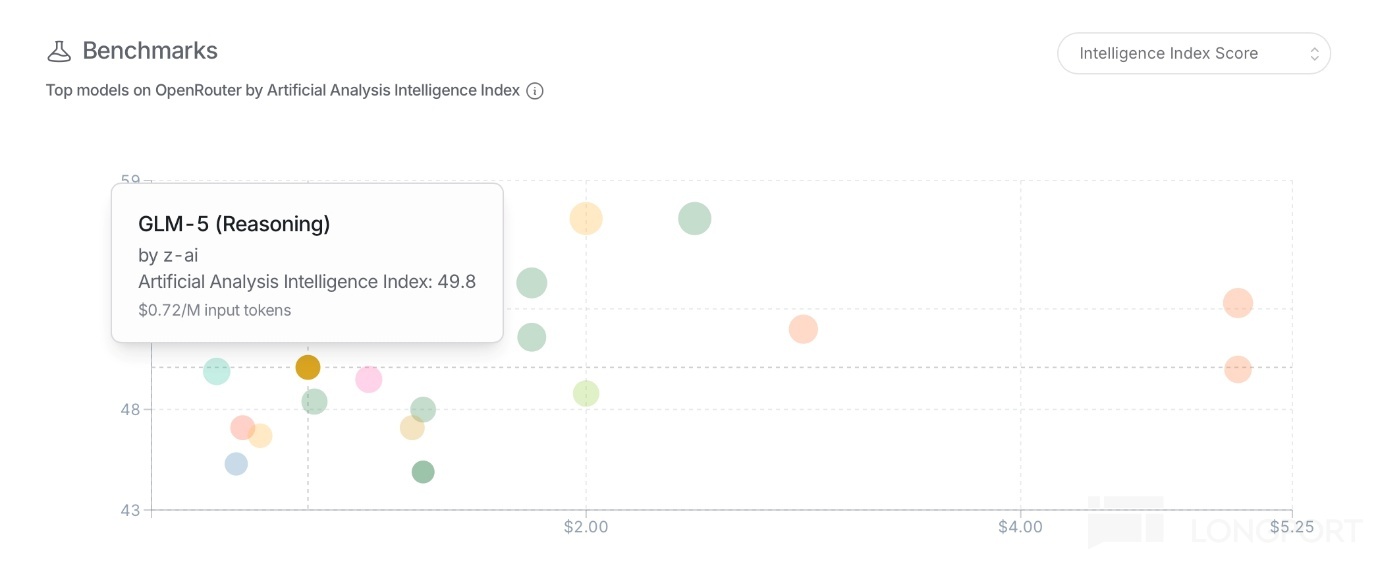The width and height of the screenshot is (1378, 564).
Task: Click the lower peach point at far right
Action: pyautogui.click(x=1238, y=370)
